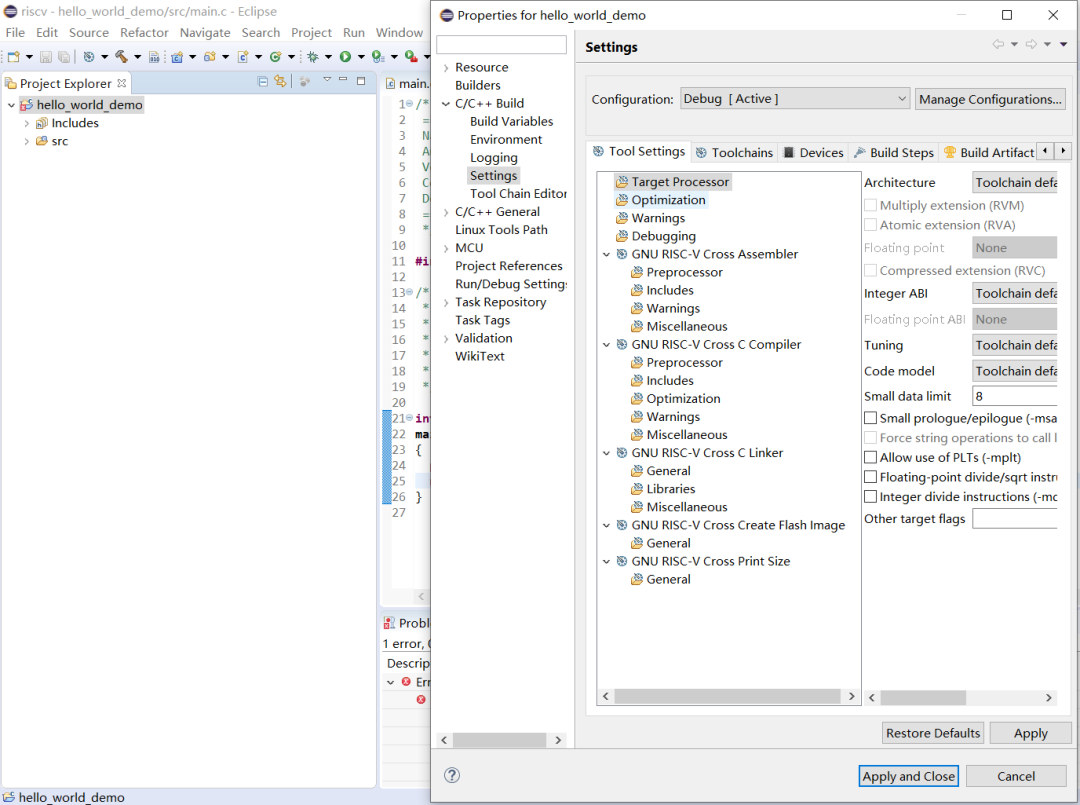The height and width of the screenshot is (805, 1080).
Task: Click the Multiply extension (RVM) checkbox
Action: coord(871,205)
